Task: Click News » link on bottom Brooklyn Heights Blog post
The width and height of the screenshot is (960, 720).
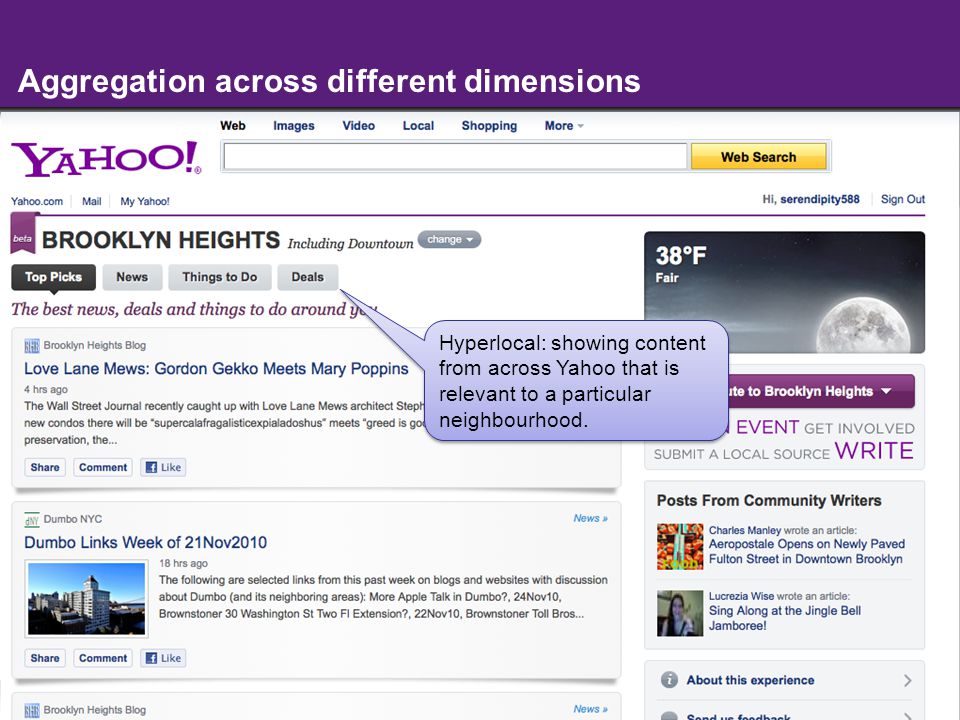Action: [590, 708]
